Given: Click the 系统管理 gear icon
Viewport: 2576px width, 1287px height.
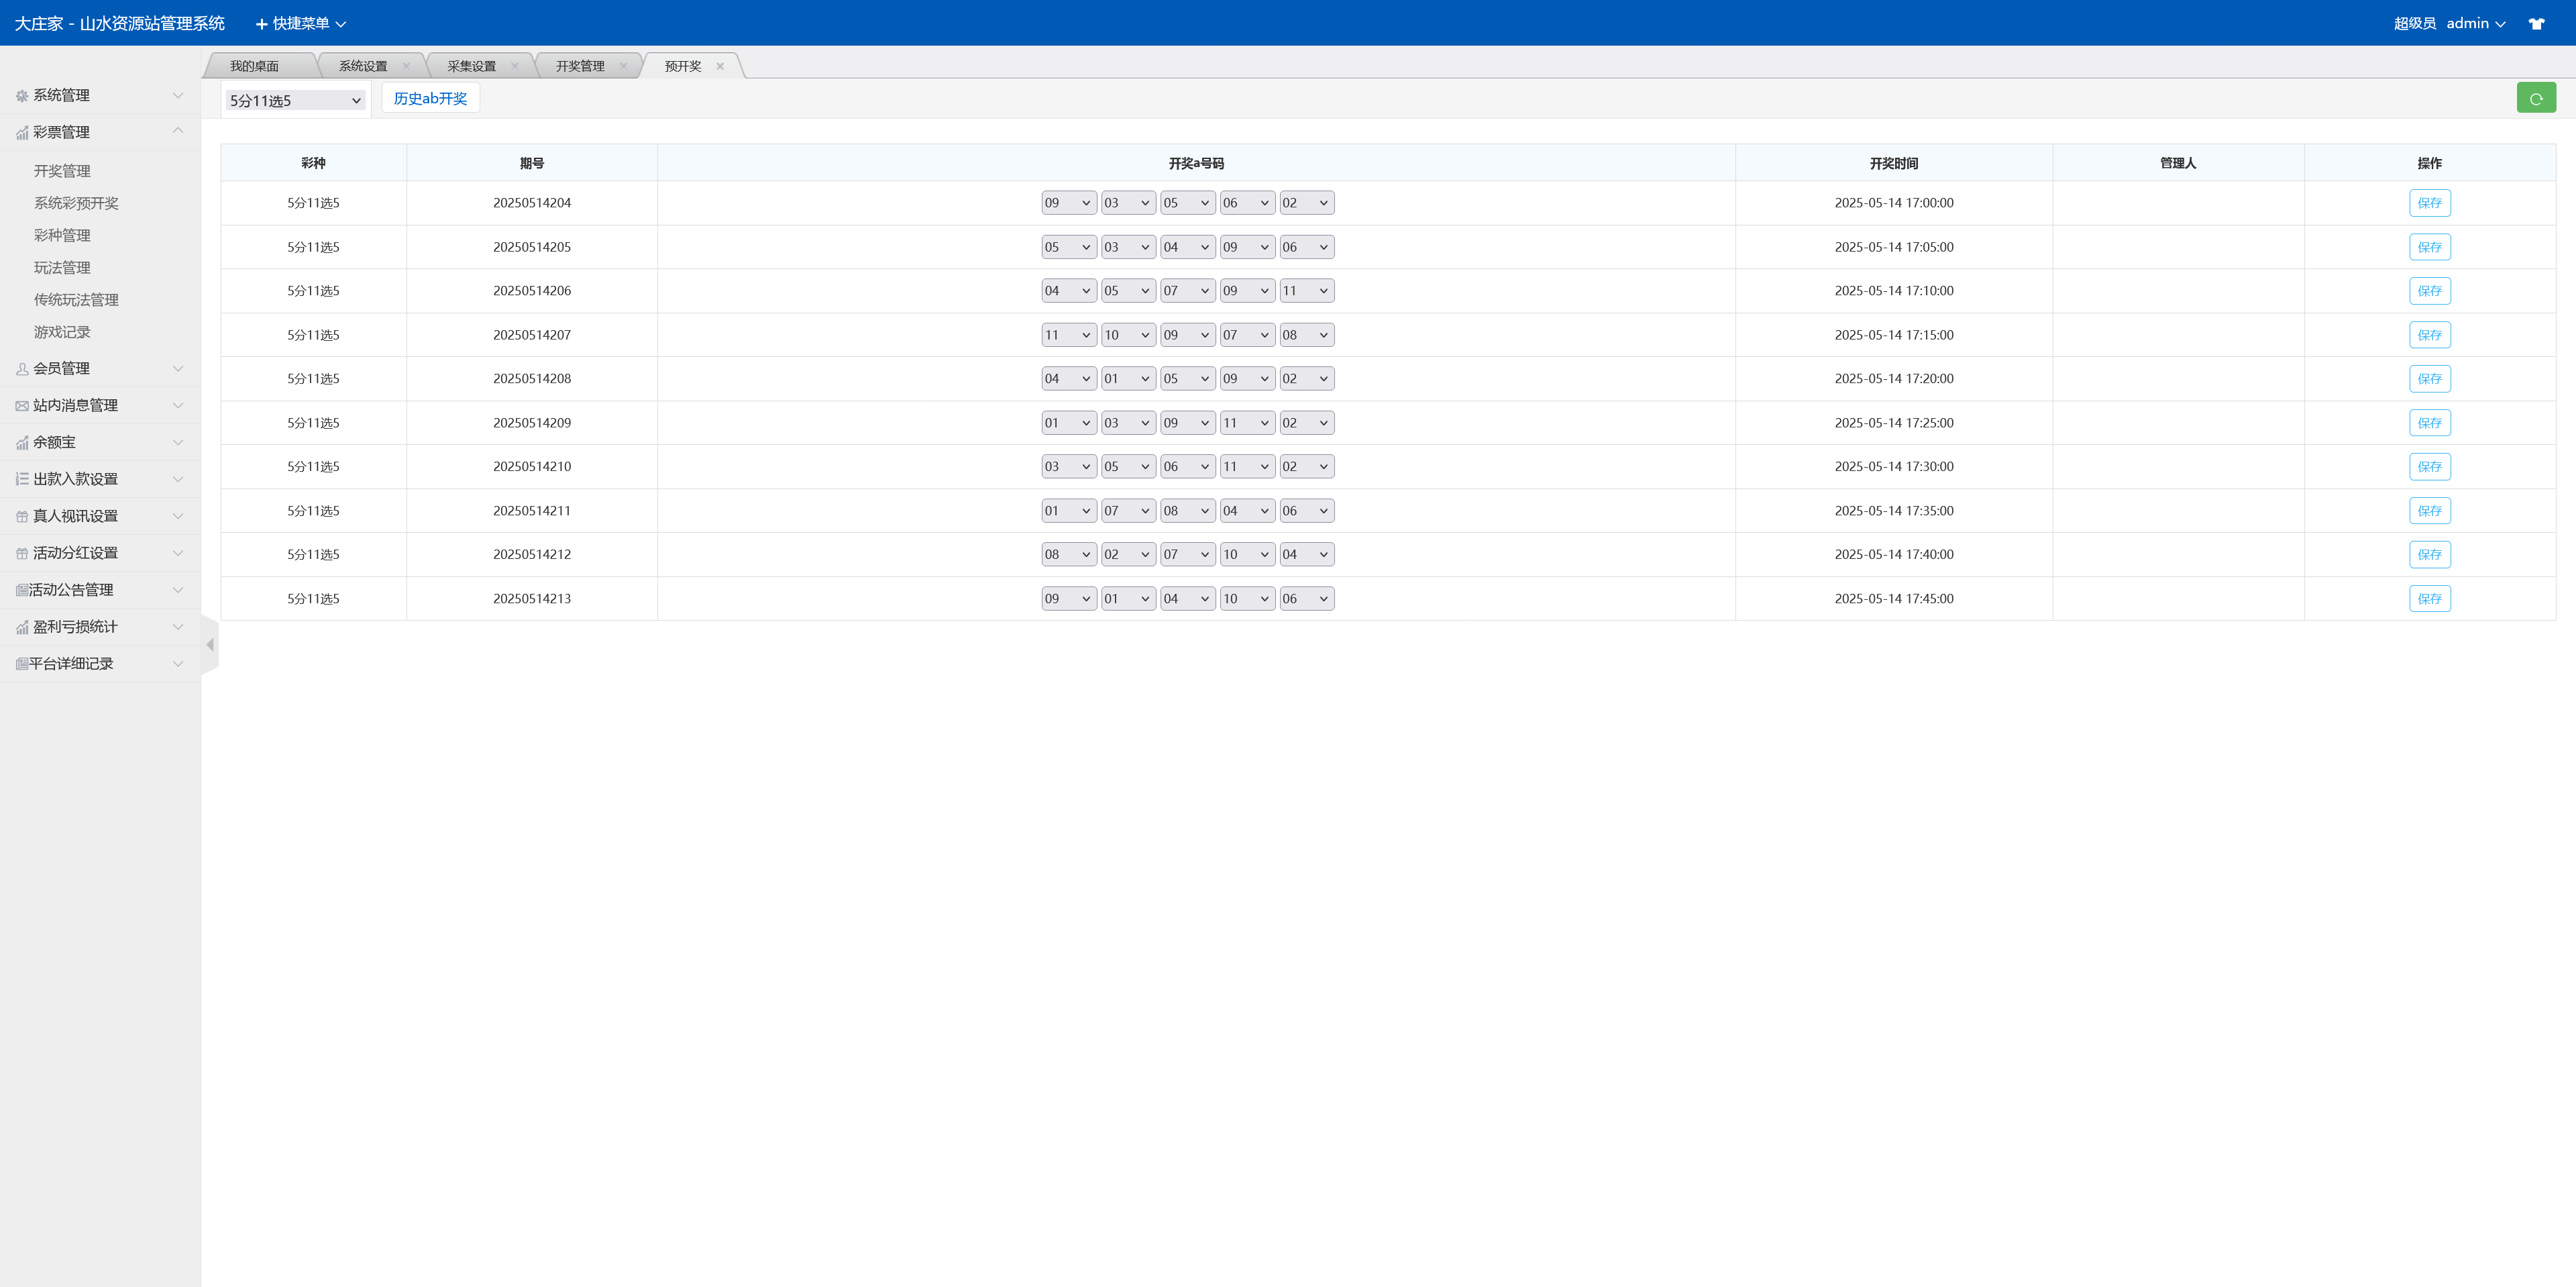Looking at the screenshot, I should (x=22, y=96).
